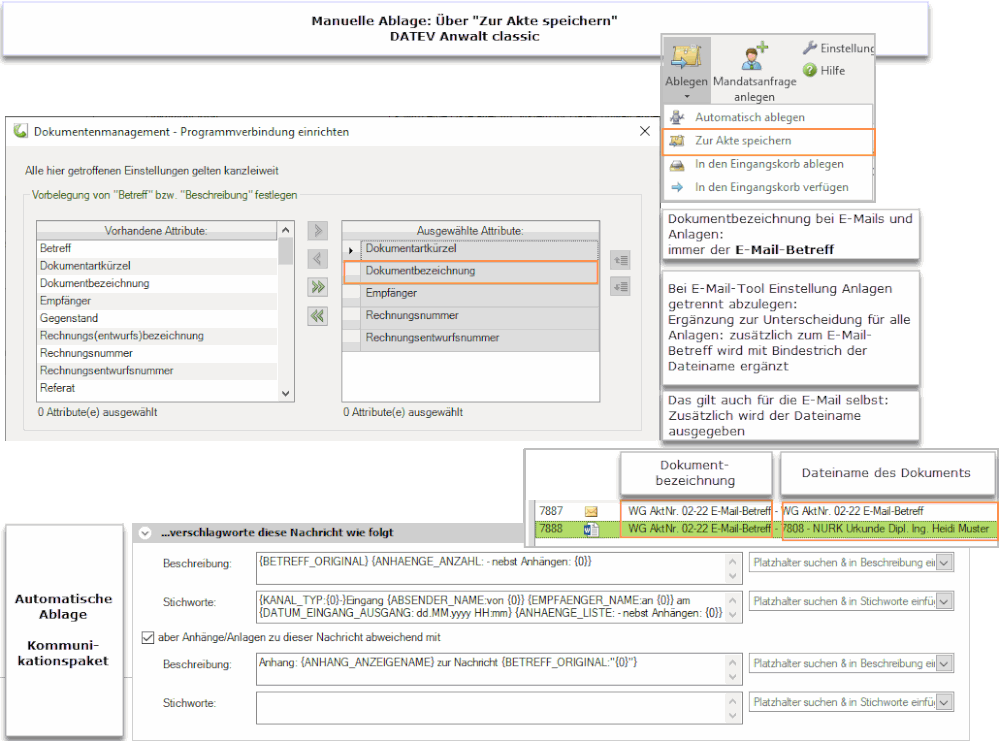Viewport: 999px width, 741px height.
Task: Click Ausgewählte Attribute column header
Action: (471, 231)
